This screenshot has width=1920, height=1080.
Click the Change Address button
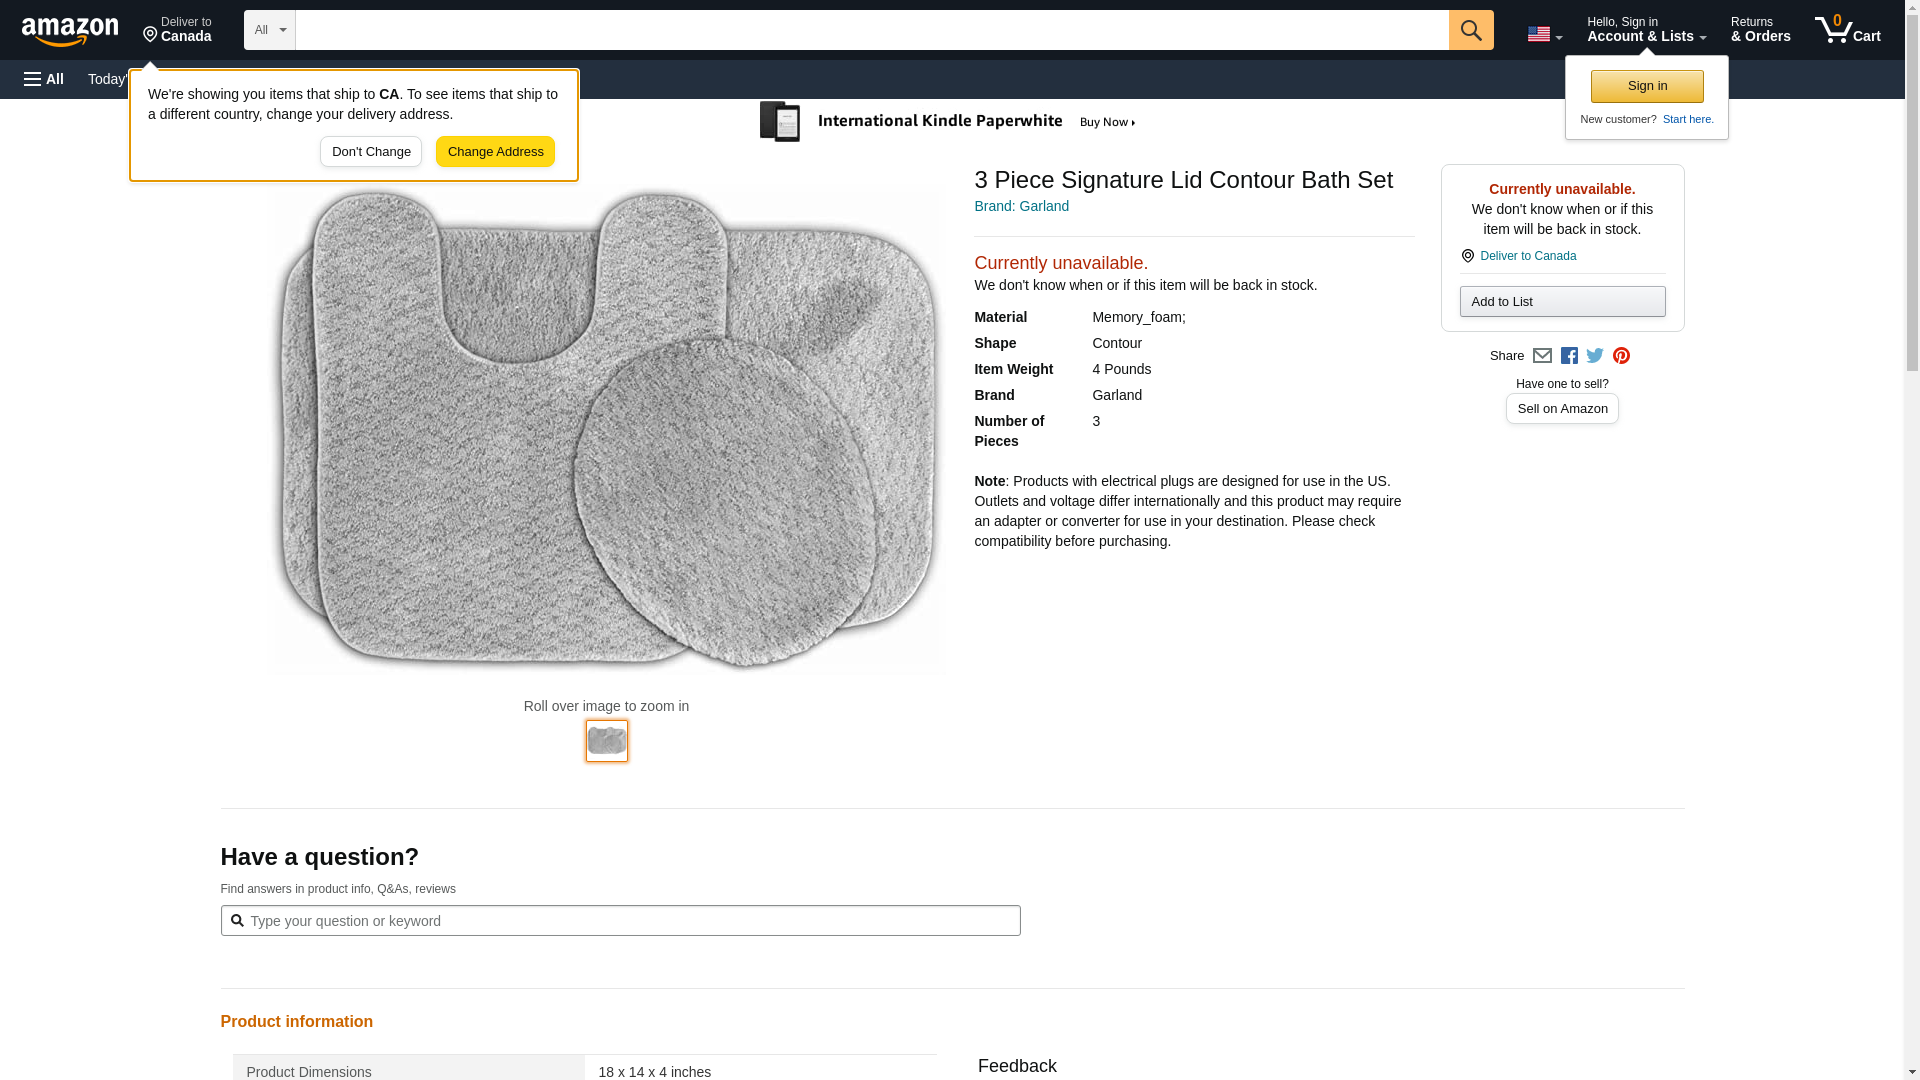(x=495, y=152)
